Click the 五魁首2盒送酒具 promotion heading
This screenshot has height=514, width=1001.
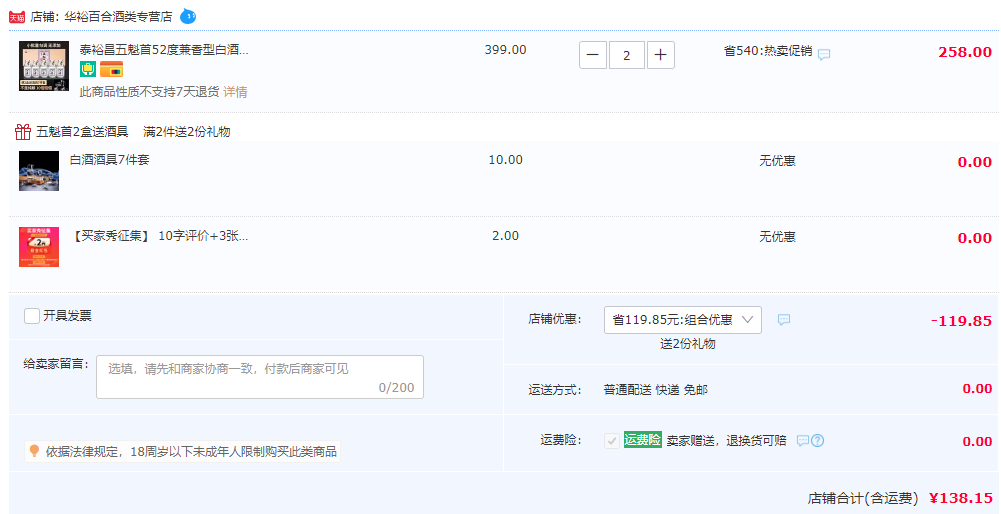[82, 132]
